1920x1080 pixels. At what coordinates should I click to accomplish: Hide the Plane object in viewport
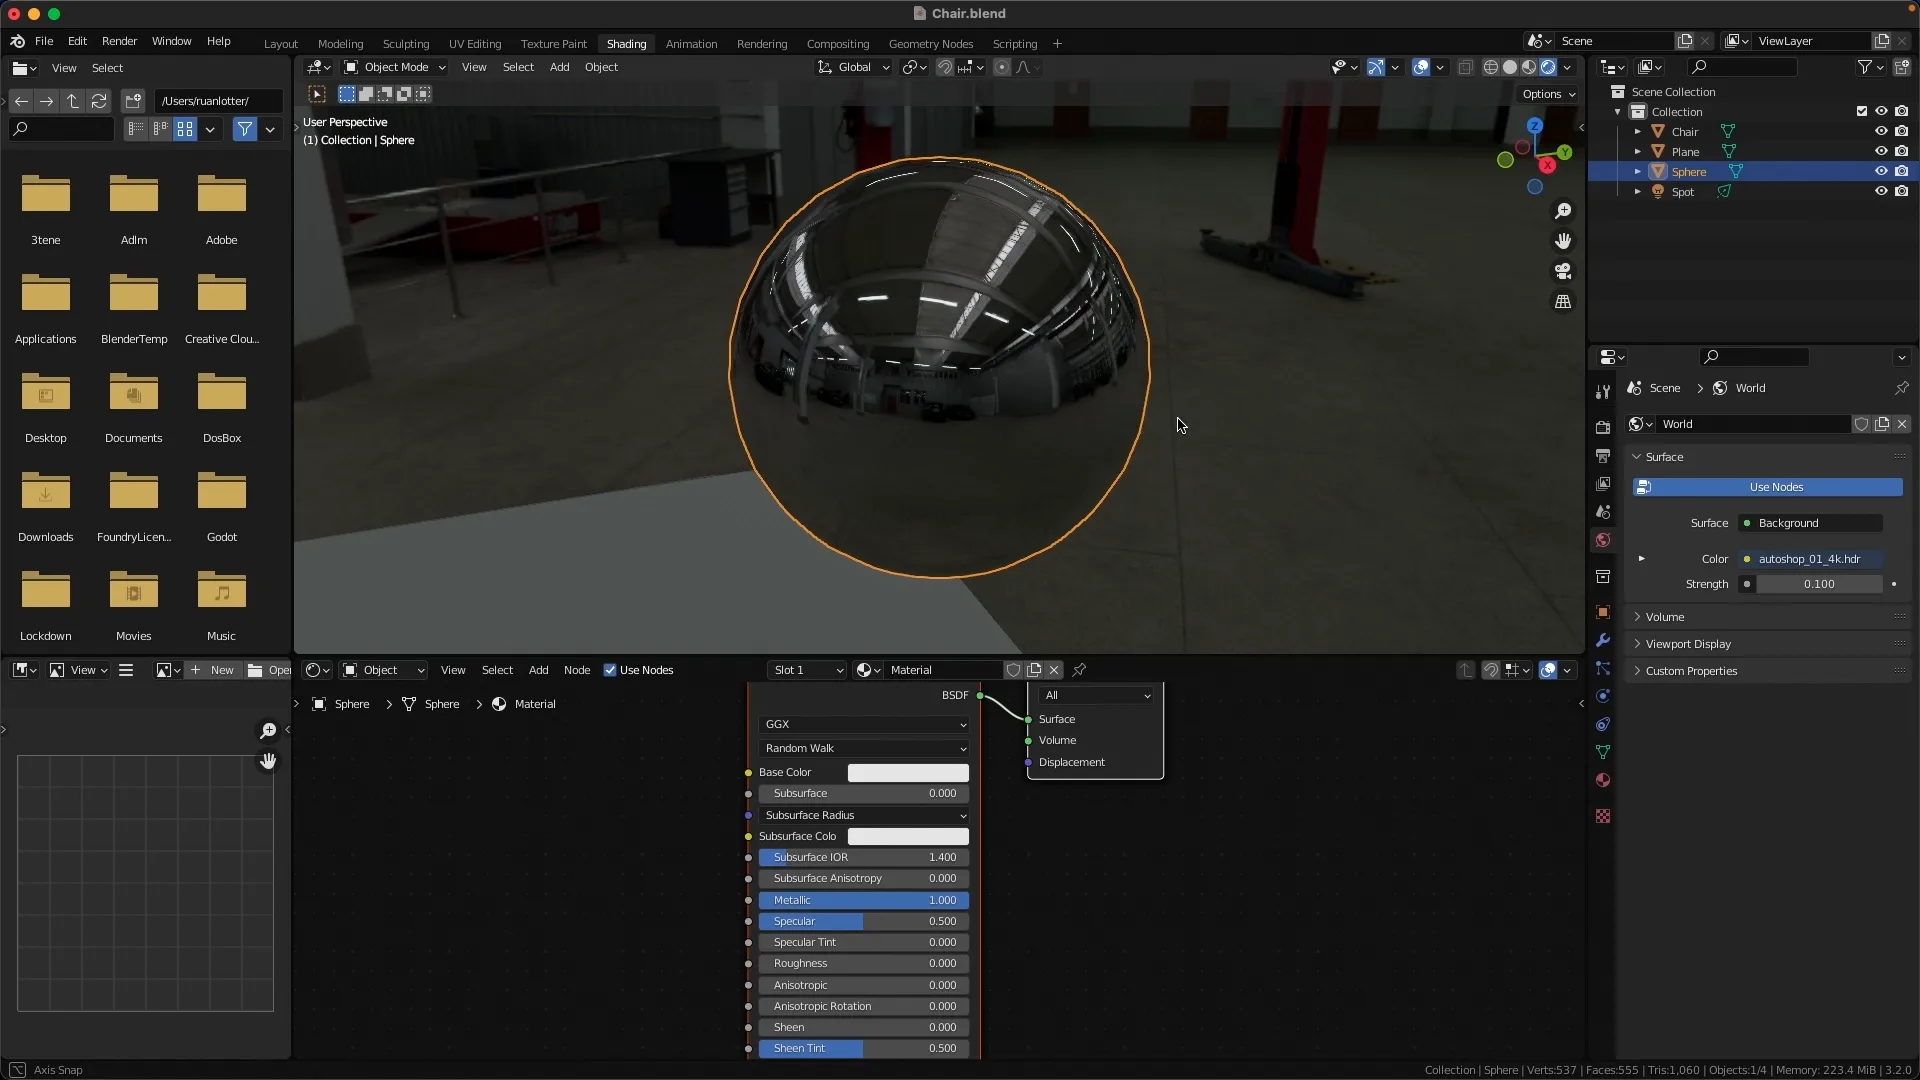(1881, 152)
